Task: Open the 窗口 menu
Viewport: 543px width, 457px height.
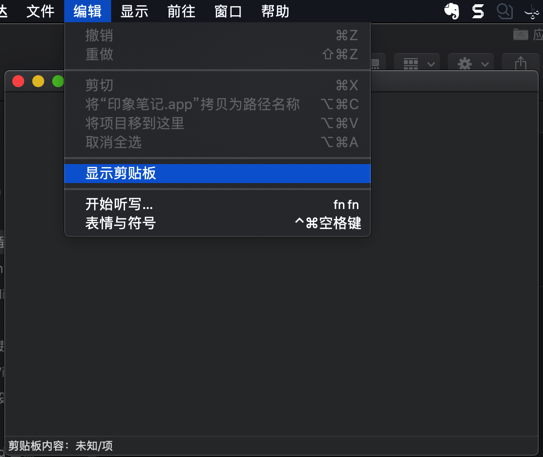Action: point(228,11)
